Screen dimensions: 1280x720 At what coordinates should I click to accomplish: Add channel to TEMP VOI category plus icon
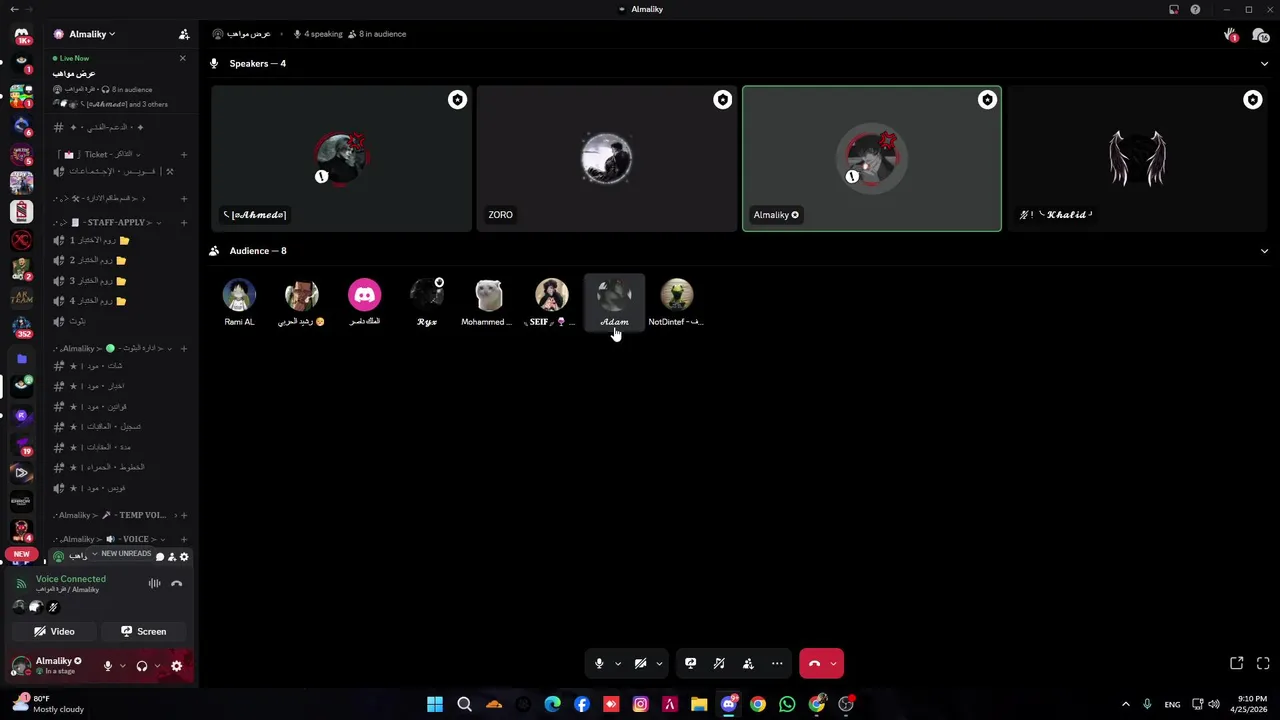click(184, 515)
